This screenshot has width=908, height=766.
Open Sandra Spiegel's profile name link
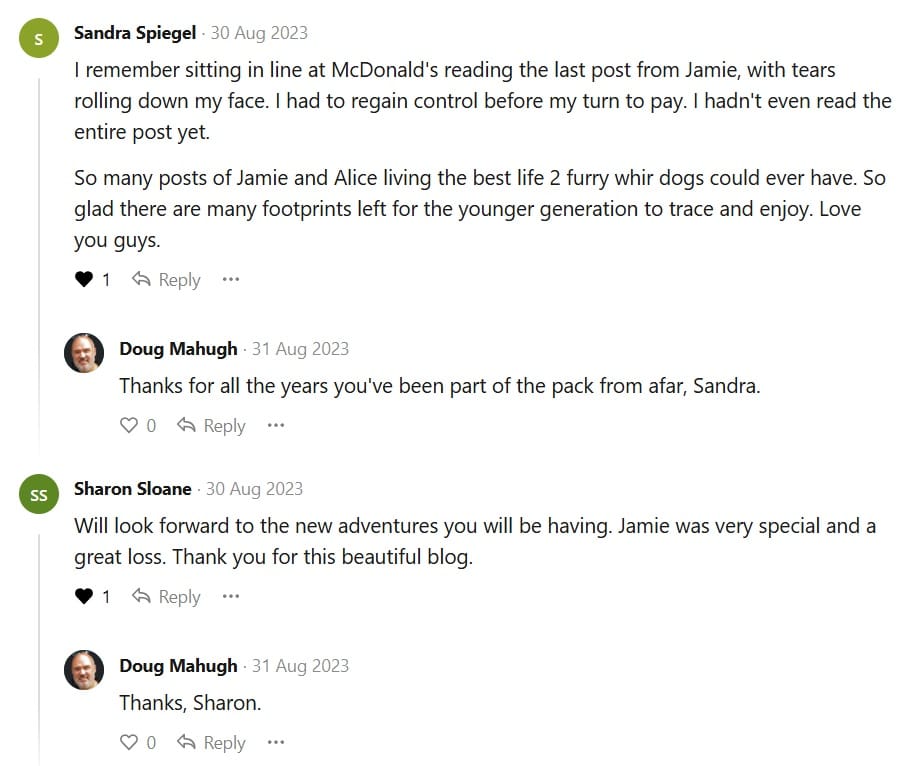[135, 33]
